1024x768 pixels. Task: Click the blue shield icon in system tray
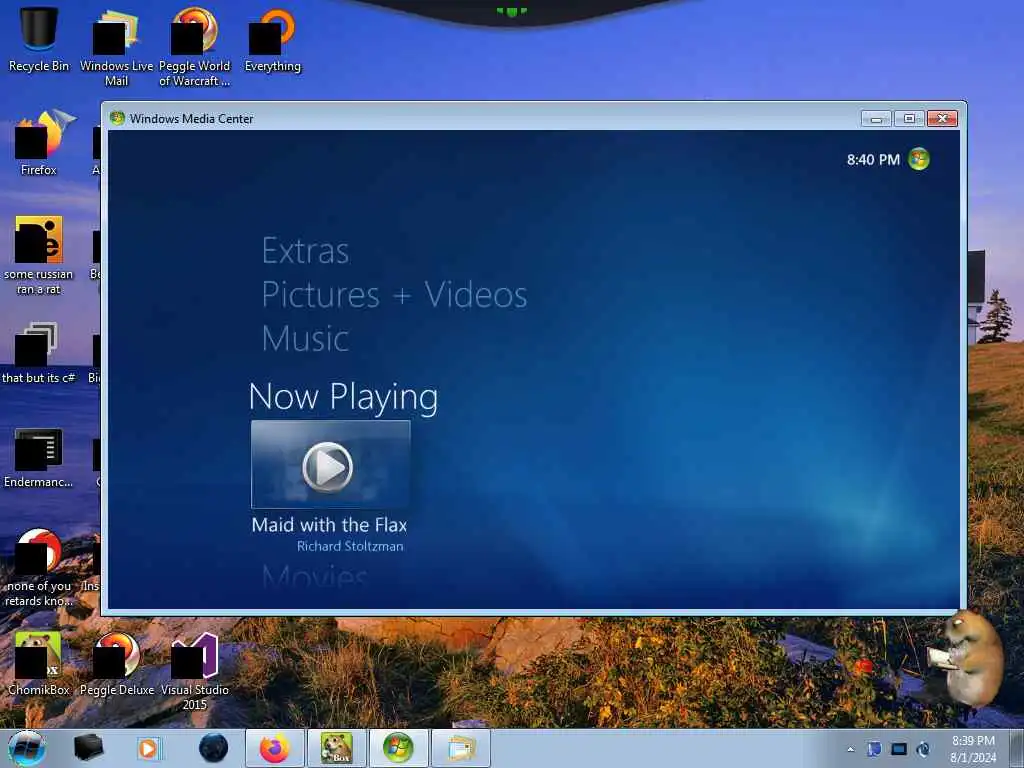[x=874, y=749]
